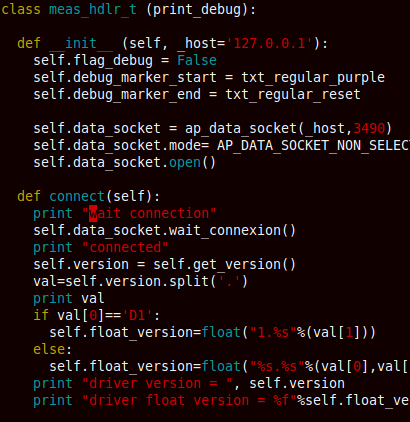The height and width of the screenshot is (422, 410).
Task: Click wait_connexion() method call
Action: 232,230
